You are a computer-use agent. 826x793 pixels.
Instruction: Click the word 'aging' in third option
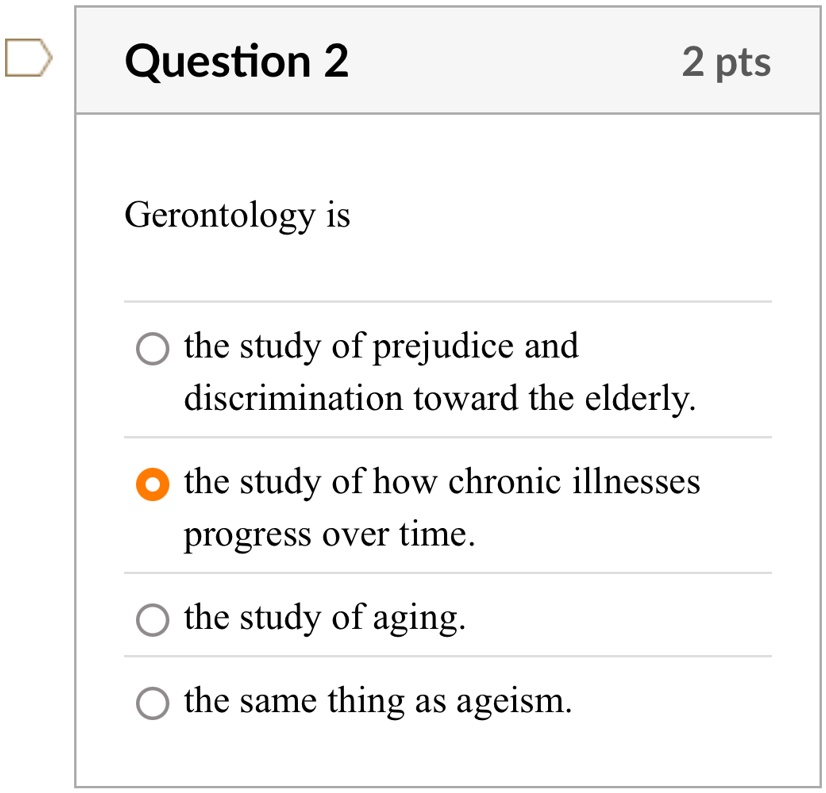point(416,620)
